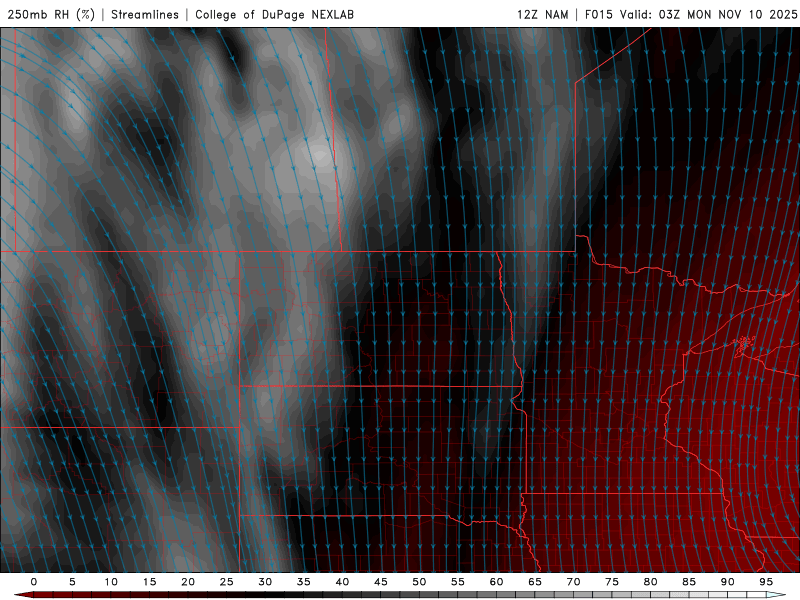Viewport: 800px width, 600px height.
Task: Click the colorbar value label 65
Action: pyautogui.click(x=535, y=582)
